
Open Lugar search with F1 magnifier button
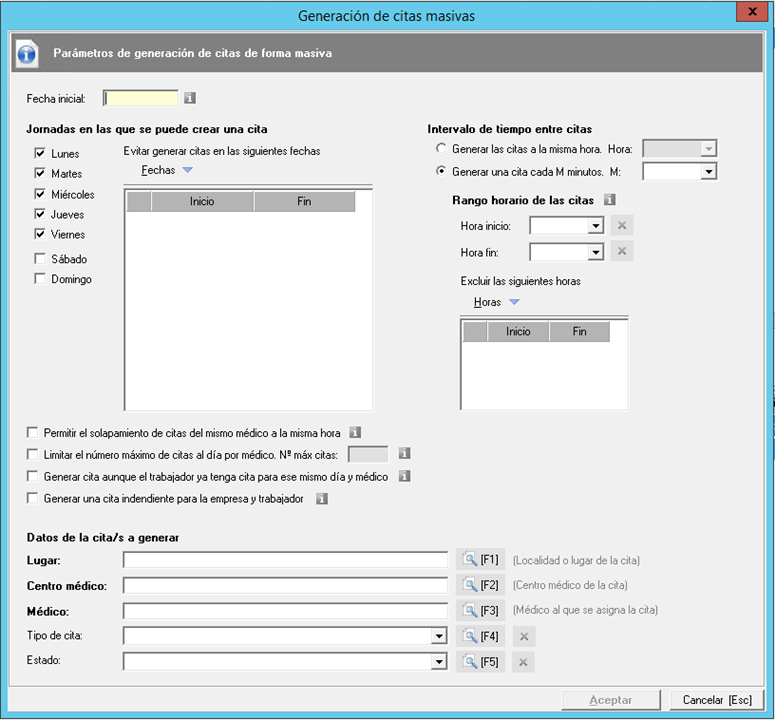point(480,560)
